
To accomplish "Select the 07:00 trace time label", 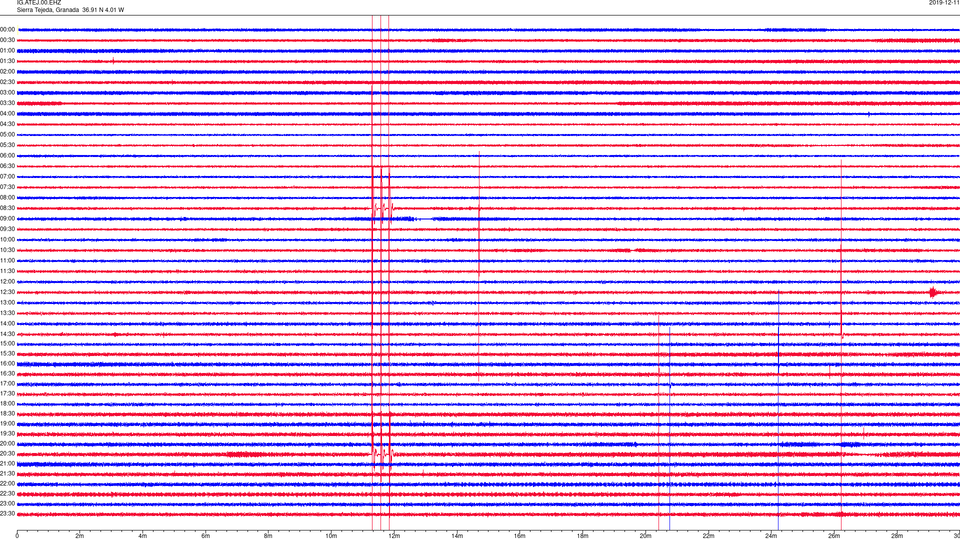I will (7, 177).
